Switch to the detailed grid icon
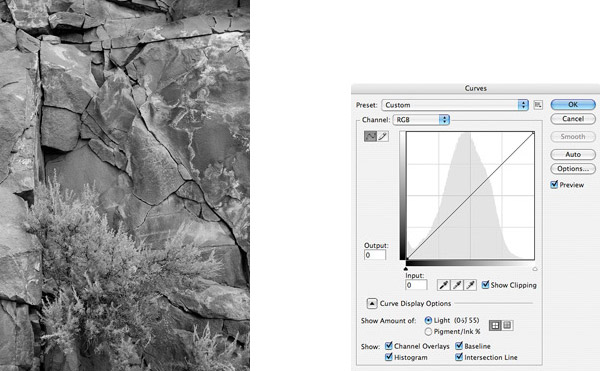Image resolution: width=600 pixels, height=371 pixels. point(507,325)
